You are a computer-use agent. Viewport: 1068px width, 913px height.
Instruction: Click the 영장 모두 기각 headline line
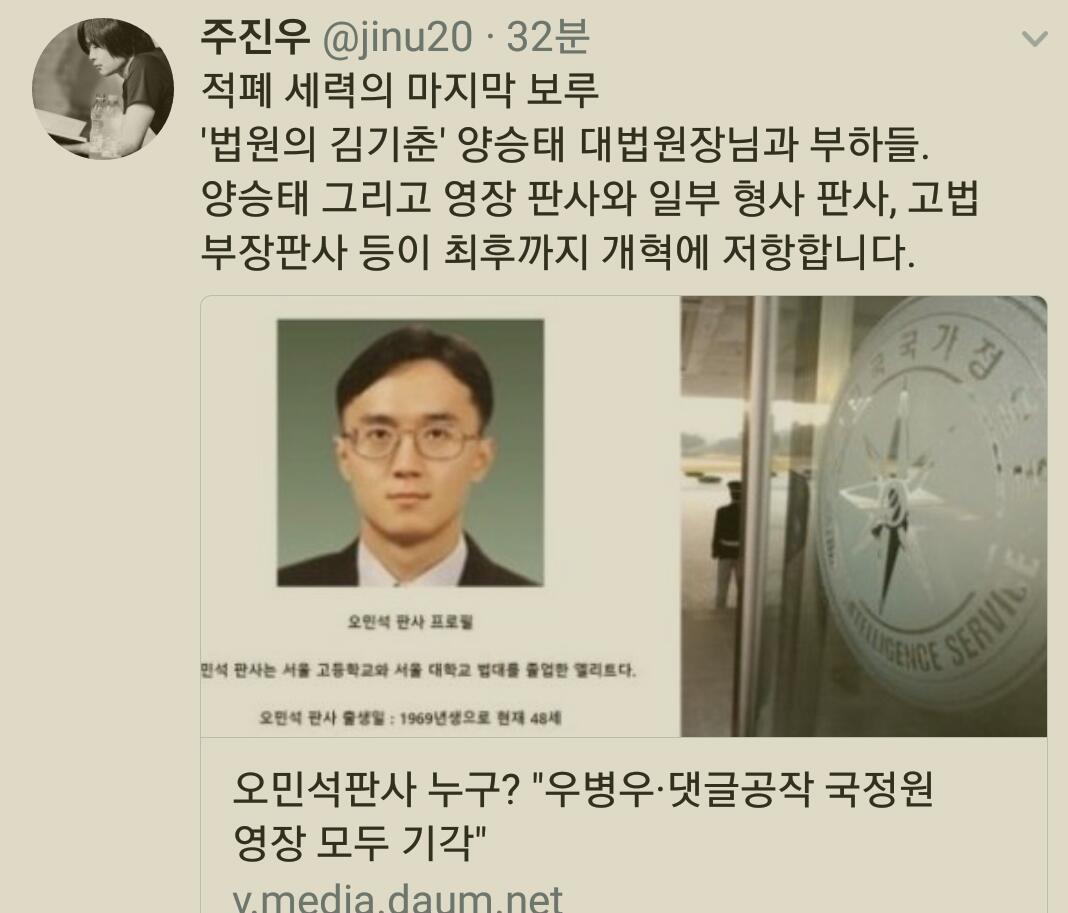click(x=359, y=843)
